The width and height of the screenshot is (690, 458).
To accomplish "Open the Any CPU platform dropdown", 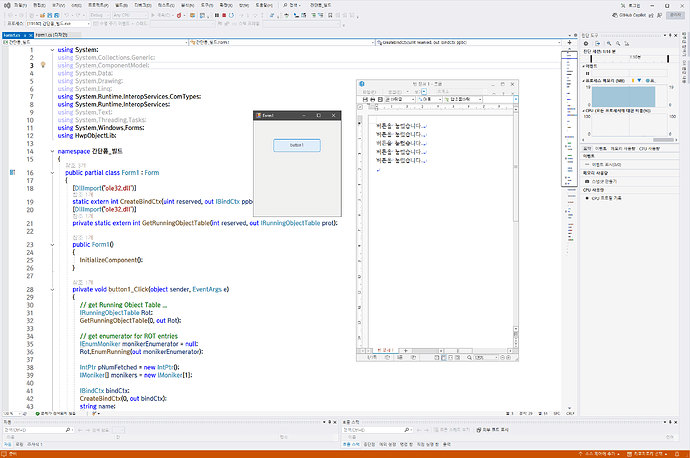I will pos(130,15).
